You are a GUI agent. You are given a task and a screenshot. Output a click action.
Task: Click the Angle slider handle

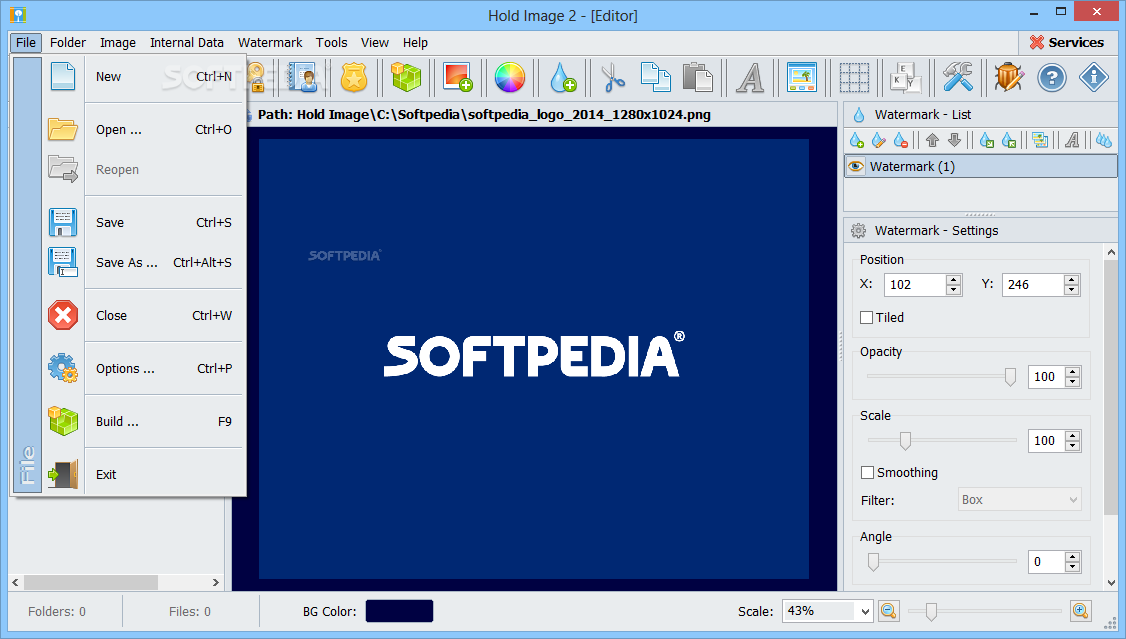pyautogui.click(x=873, y=562)
